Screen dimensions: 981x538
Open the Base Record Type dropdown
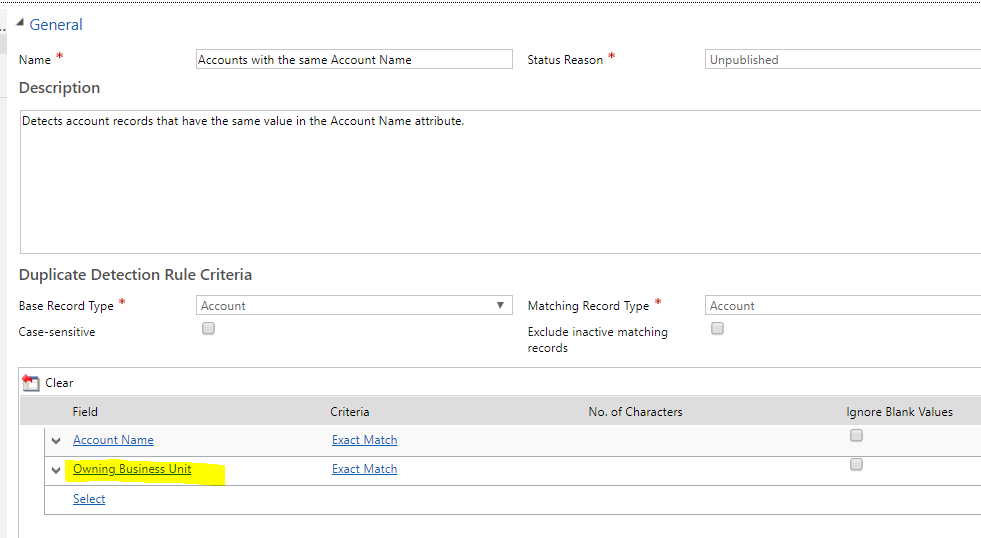[x=354, y=305]
